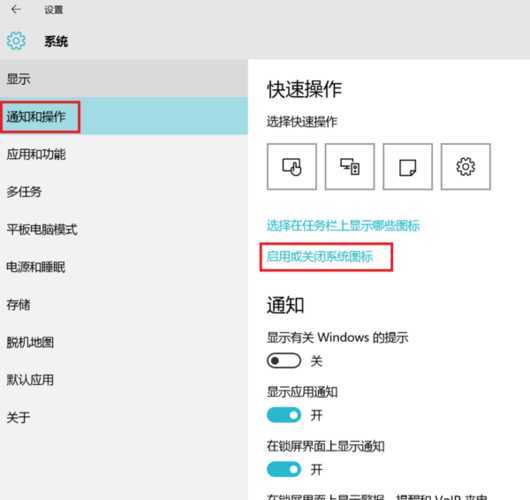
Task: Select the Note quick action tile
Action: (408, 167)
